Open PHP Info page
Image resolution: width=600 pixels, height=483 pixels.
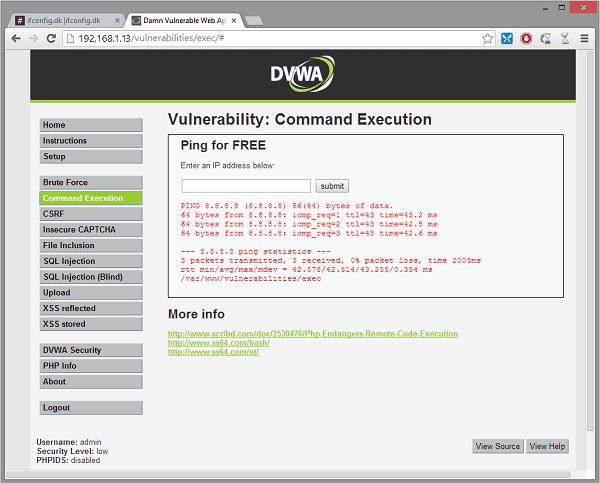[91, 366]
